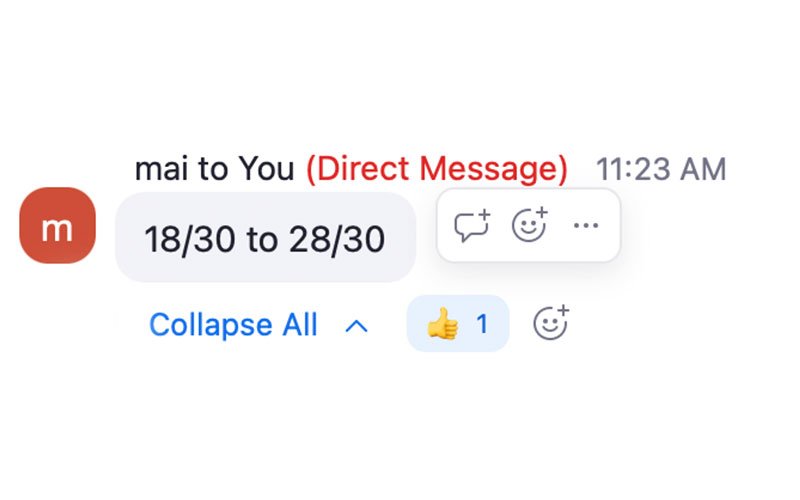Click the word "Message" in the red label
Screen dimensions: 800x500
(495, 169)
